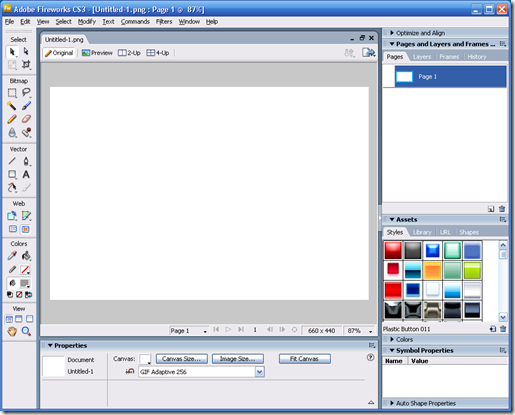Select the Zoom tool

(x=26, y=331)
